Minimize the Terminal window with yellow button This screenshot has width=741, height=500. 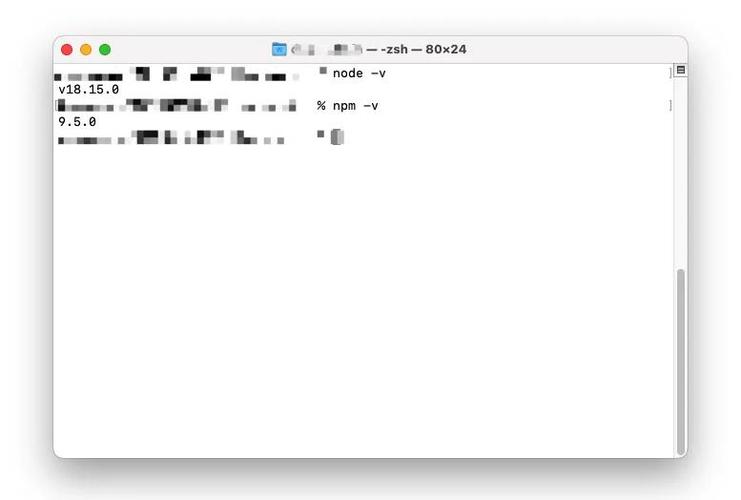[86, 49]
